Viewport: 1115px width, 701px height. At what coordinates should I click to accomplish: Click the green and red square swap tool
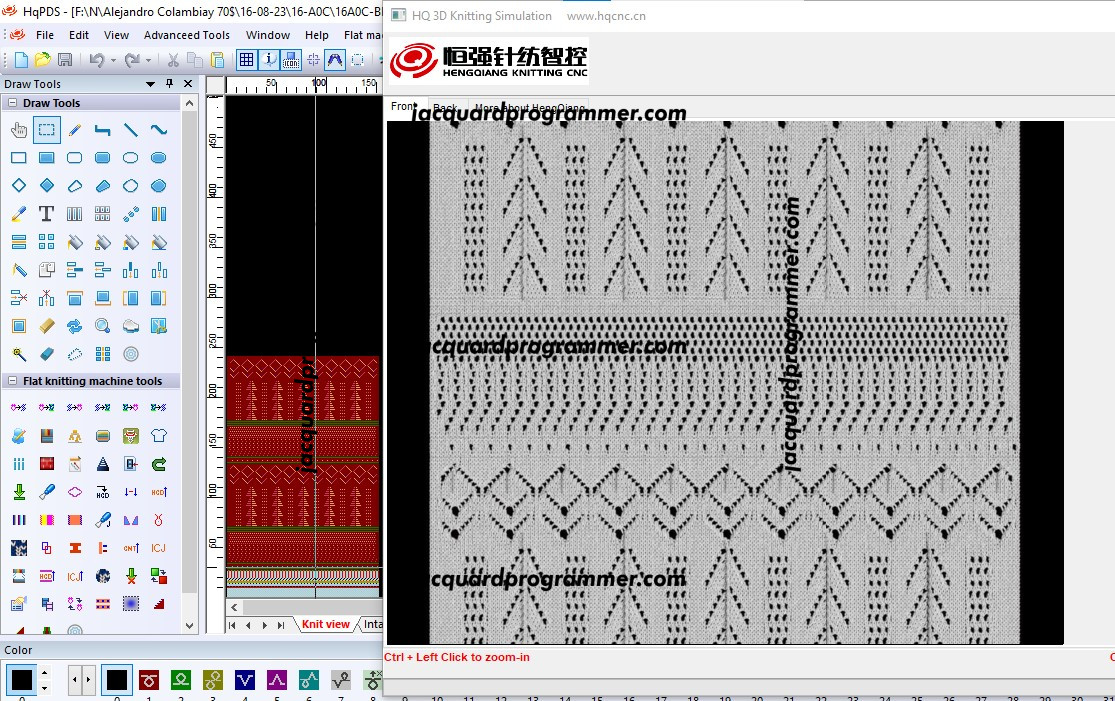159,576
